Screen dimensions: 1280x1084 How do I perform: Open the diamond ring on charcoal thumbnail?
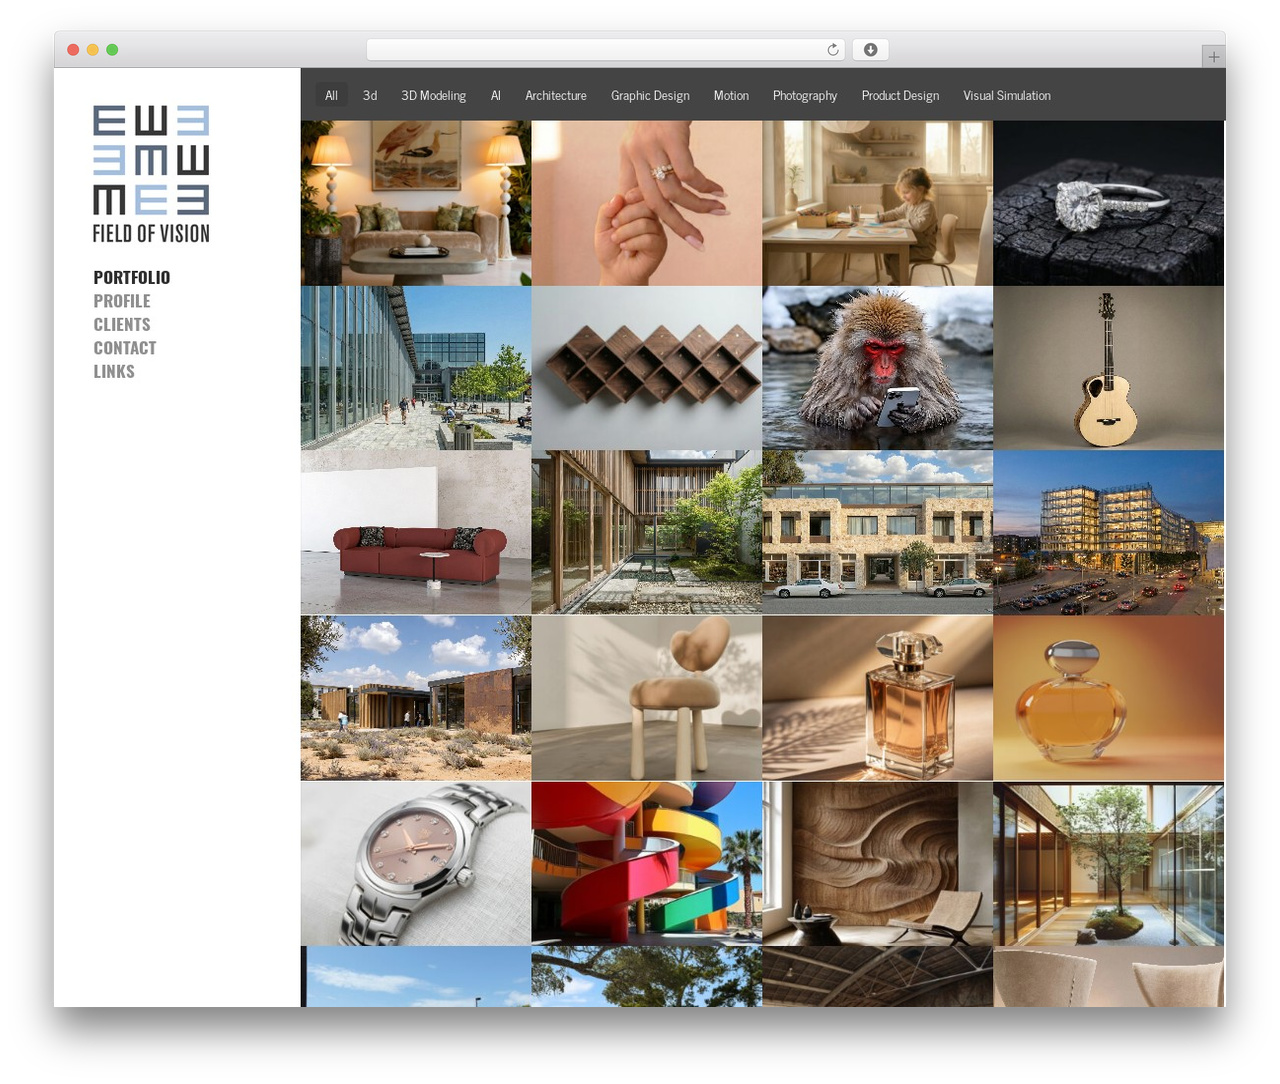1109,203
